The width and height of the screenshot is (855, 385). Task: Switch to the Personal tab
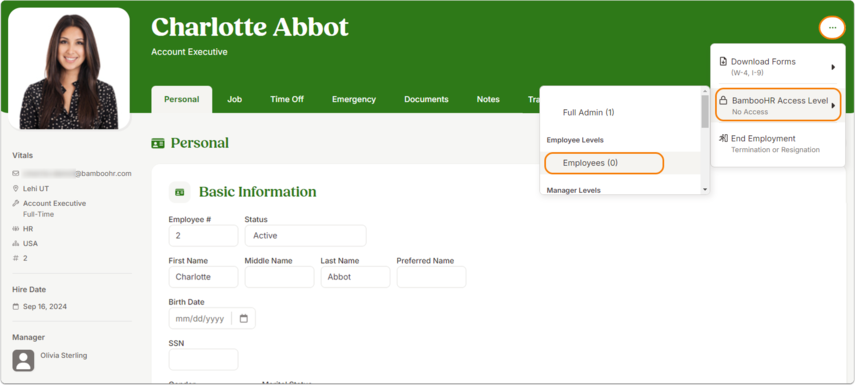coord(182,99)
